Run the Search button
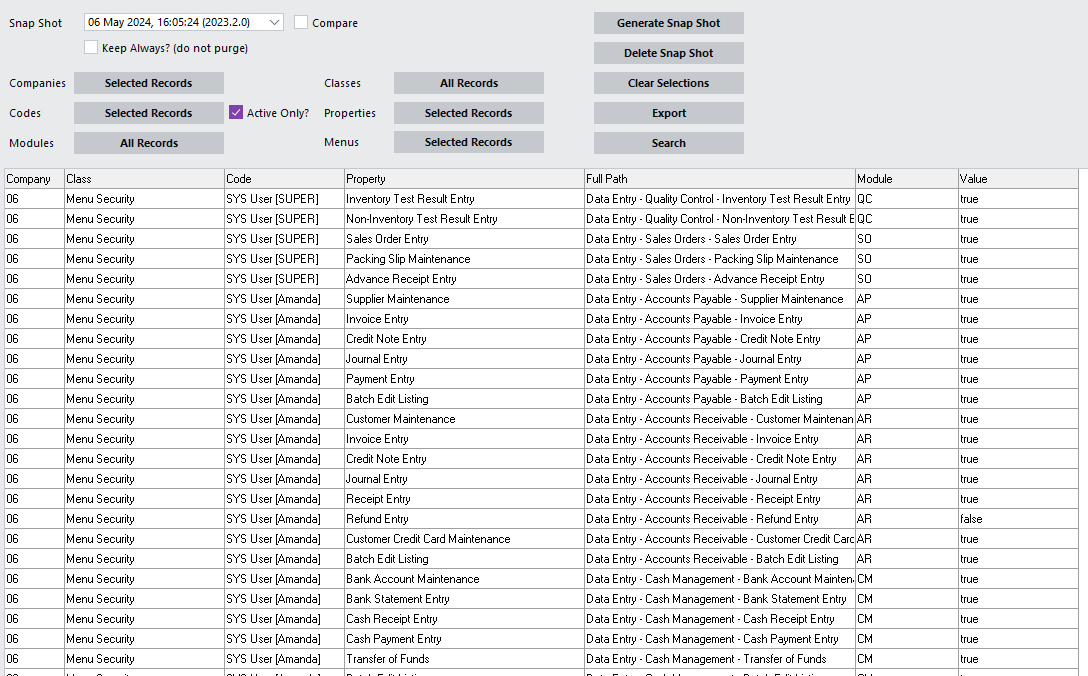 click(x=669, y=143)
